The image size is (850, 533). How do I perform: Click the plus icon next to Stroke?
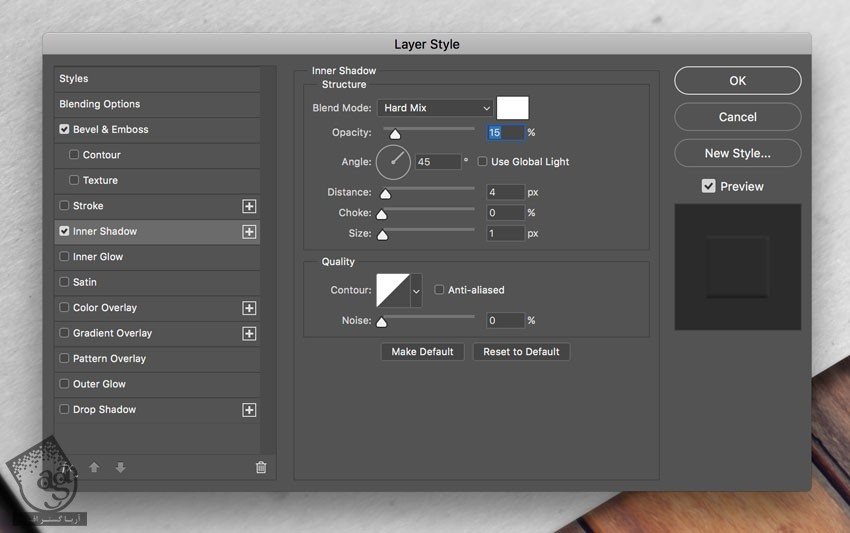pyautogui.click(x=249, y=206)
